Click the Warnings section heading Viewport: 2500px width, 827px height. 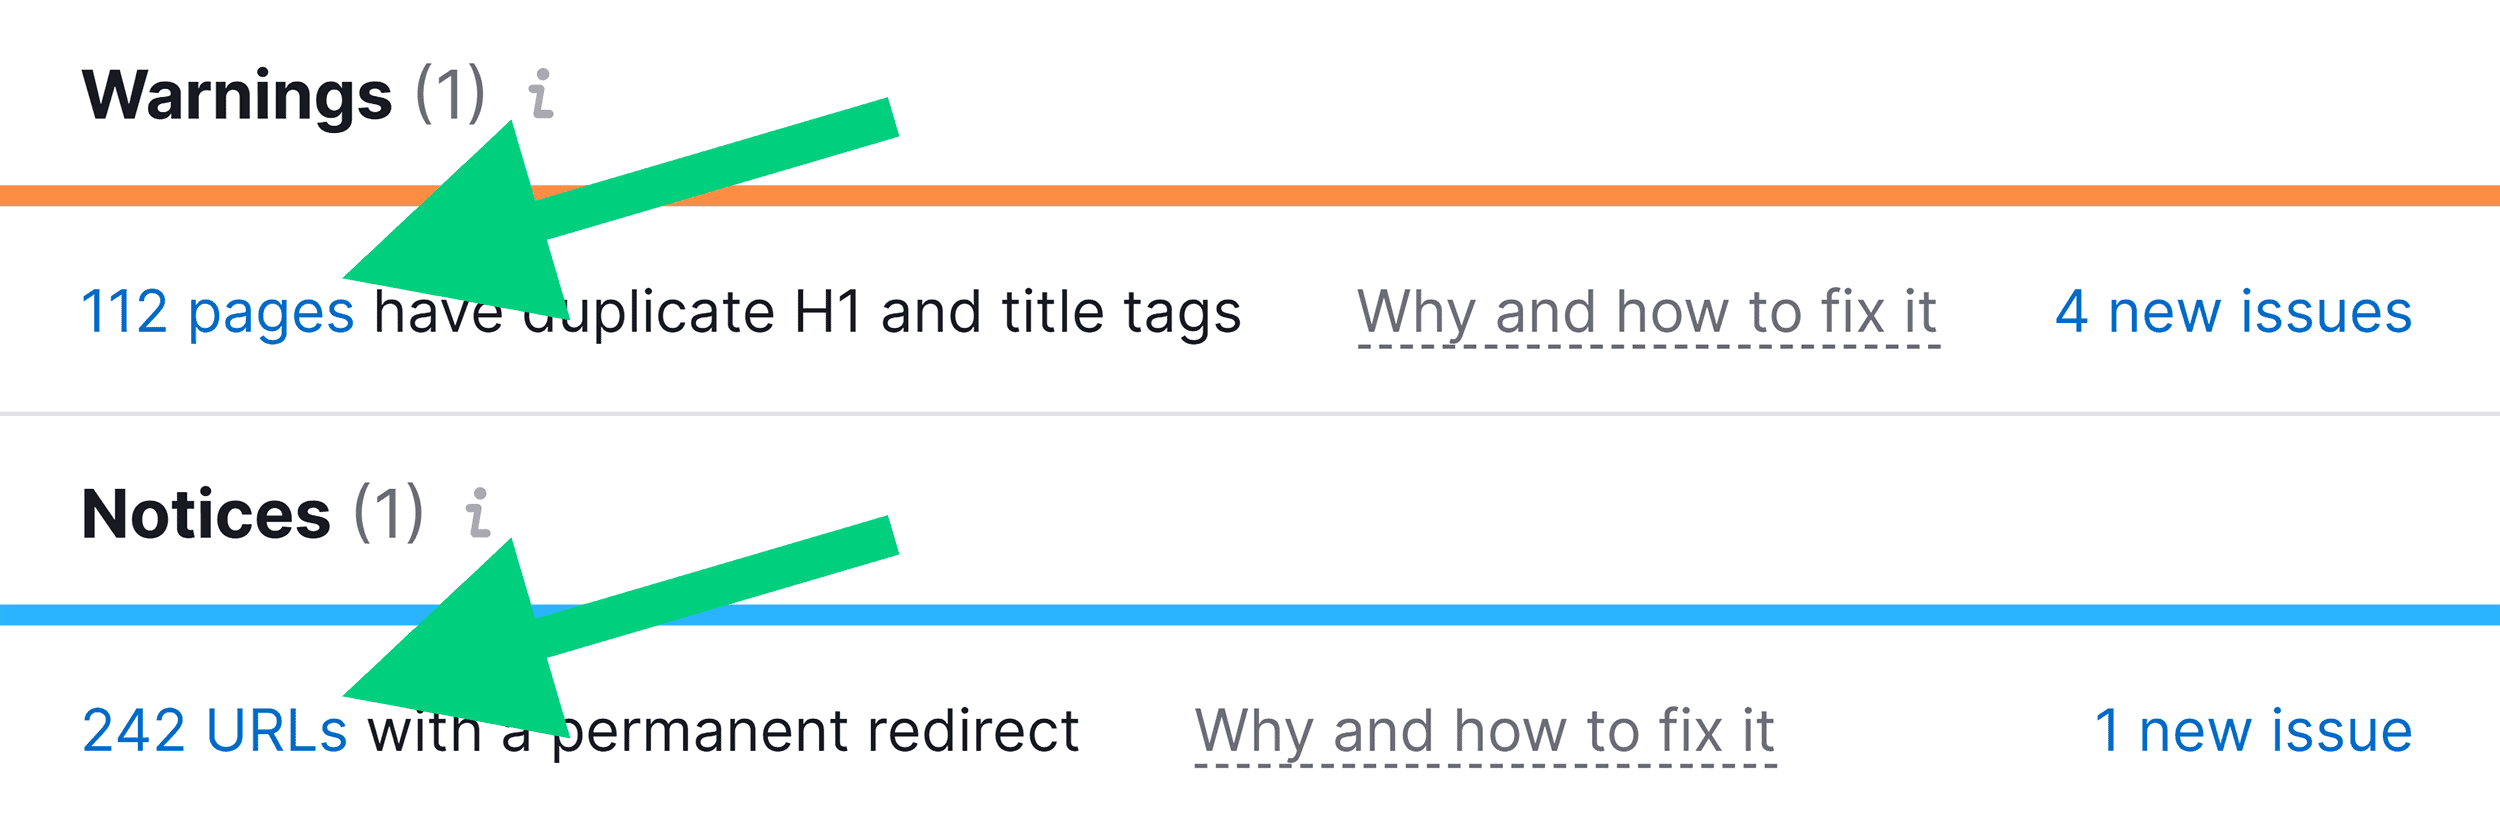click(237, 95)
